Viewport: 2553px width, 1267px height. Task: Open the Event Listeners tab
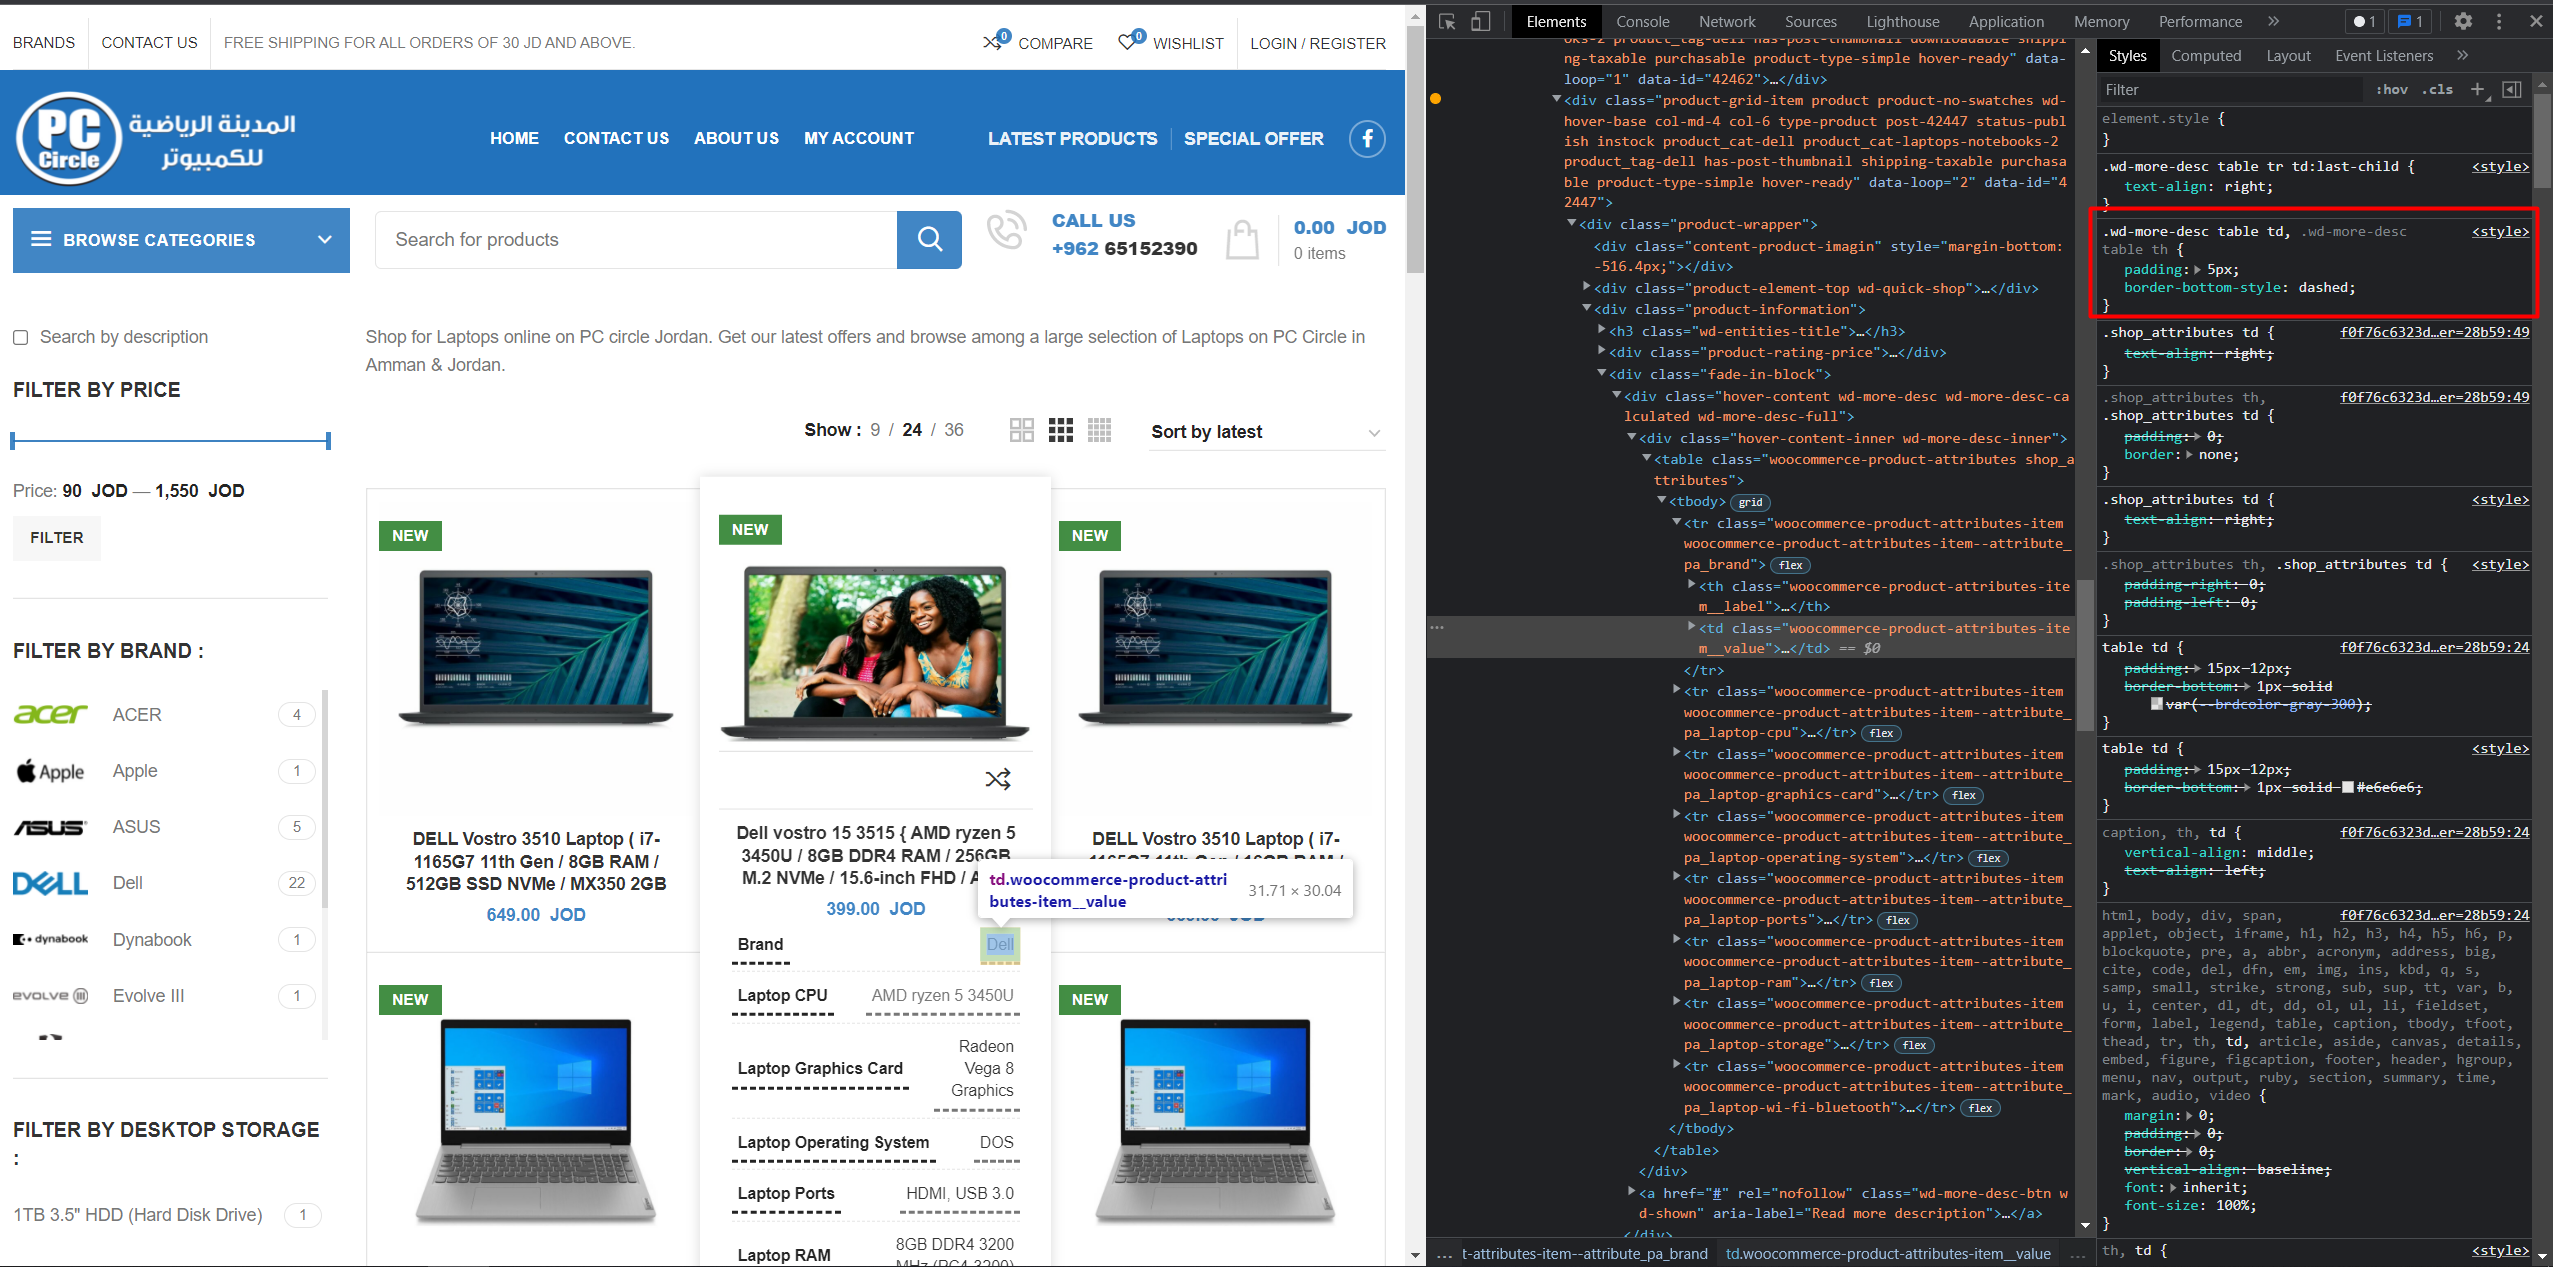[x=2384, y=56]
